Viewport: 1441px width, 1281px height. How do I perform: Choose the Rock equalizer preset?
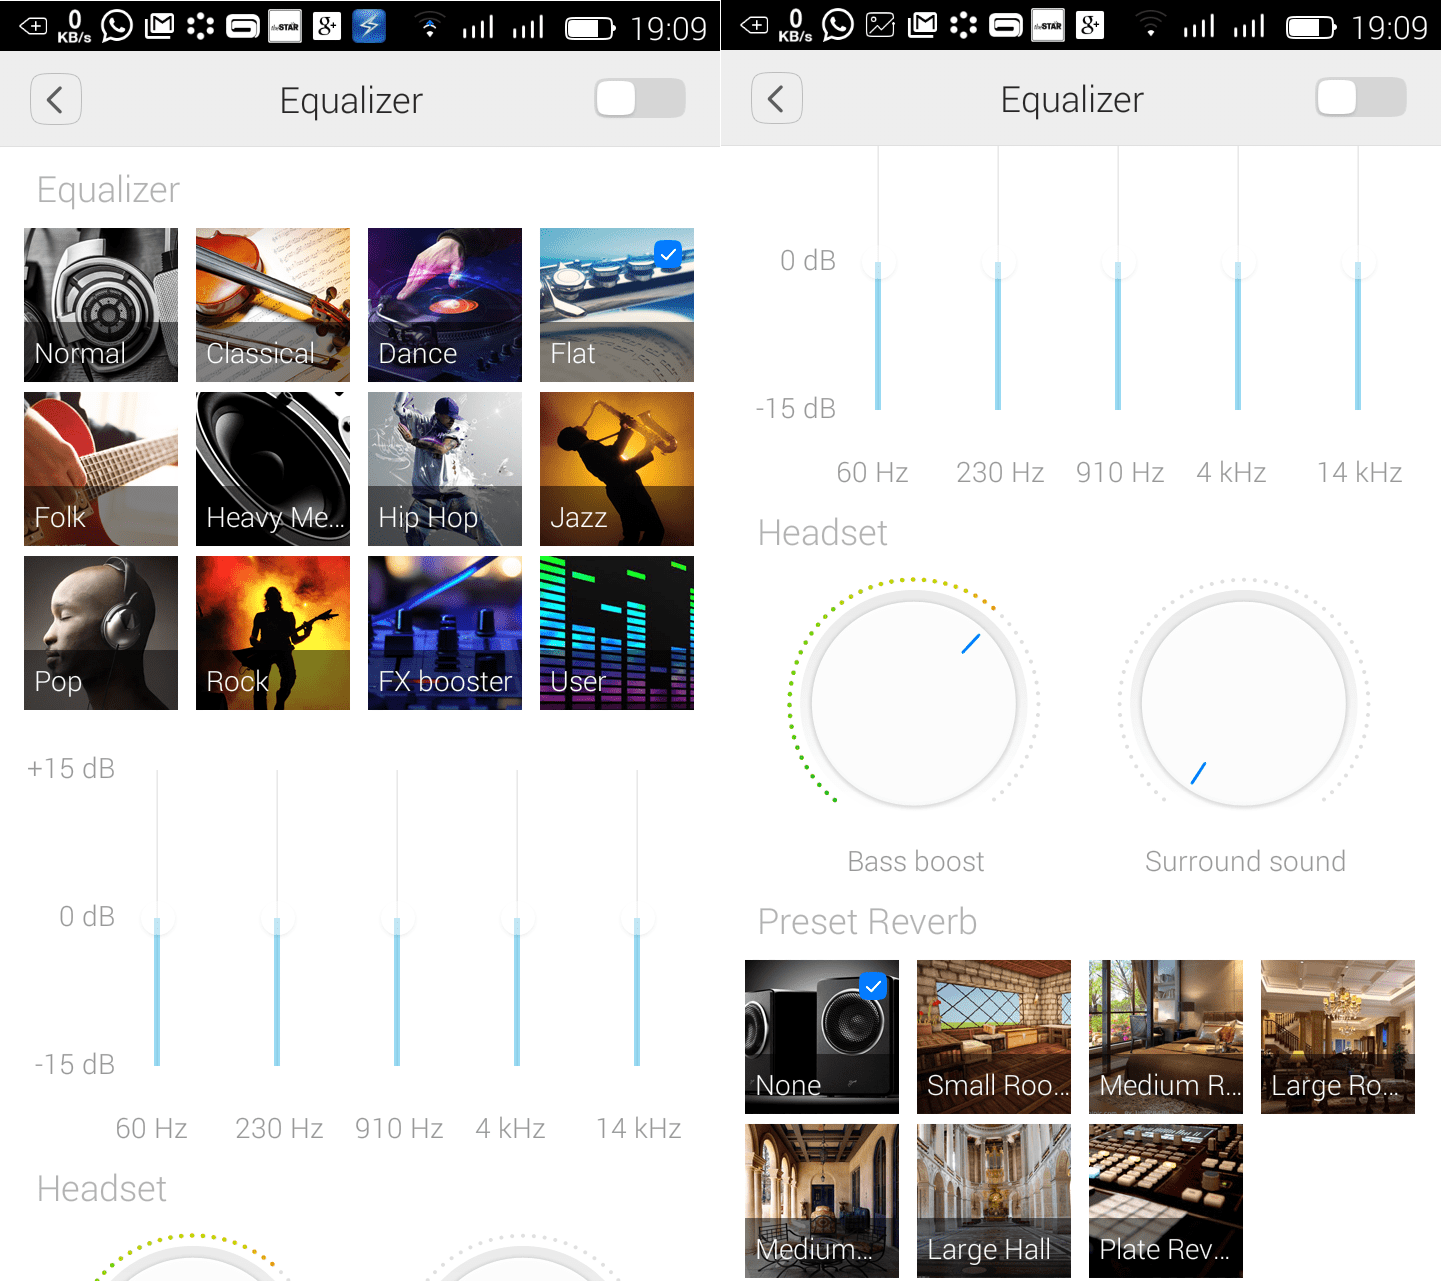point(273,633)
